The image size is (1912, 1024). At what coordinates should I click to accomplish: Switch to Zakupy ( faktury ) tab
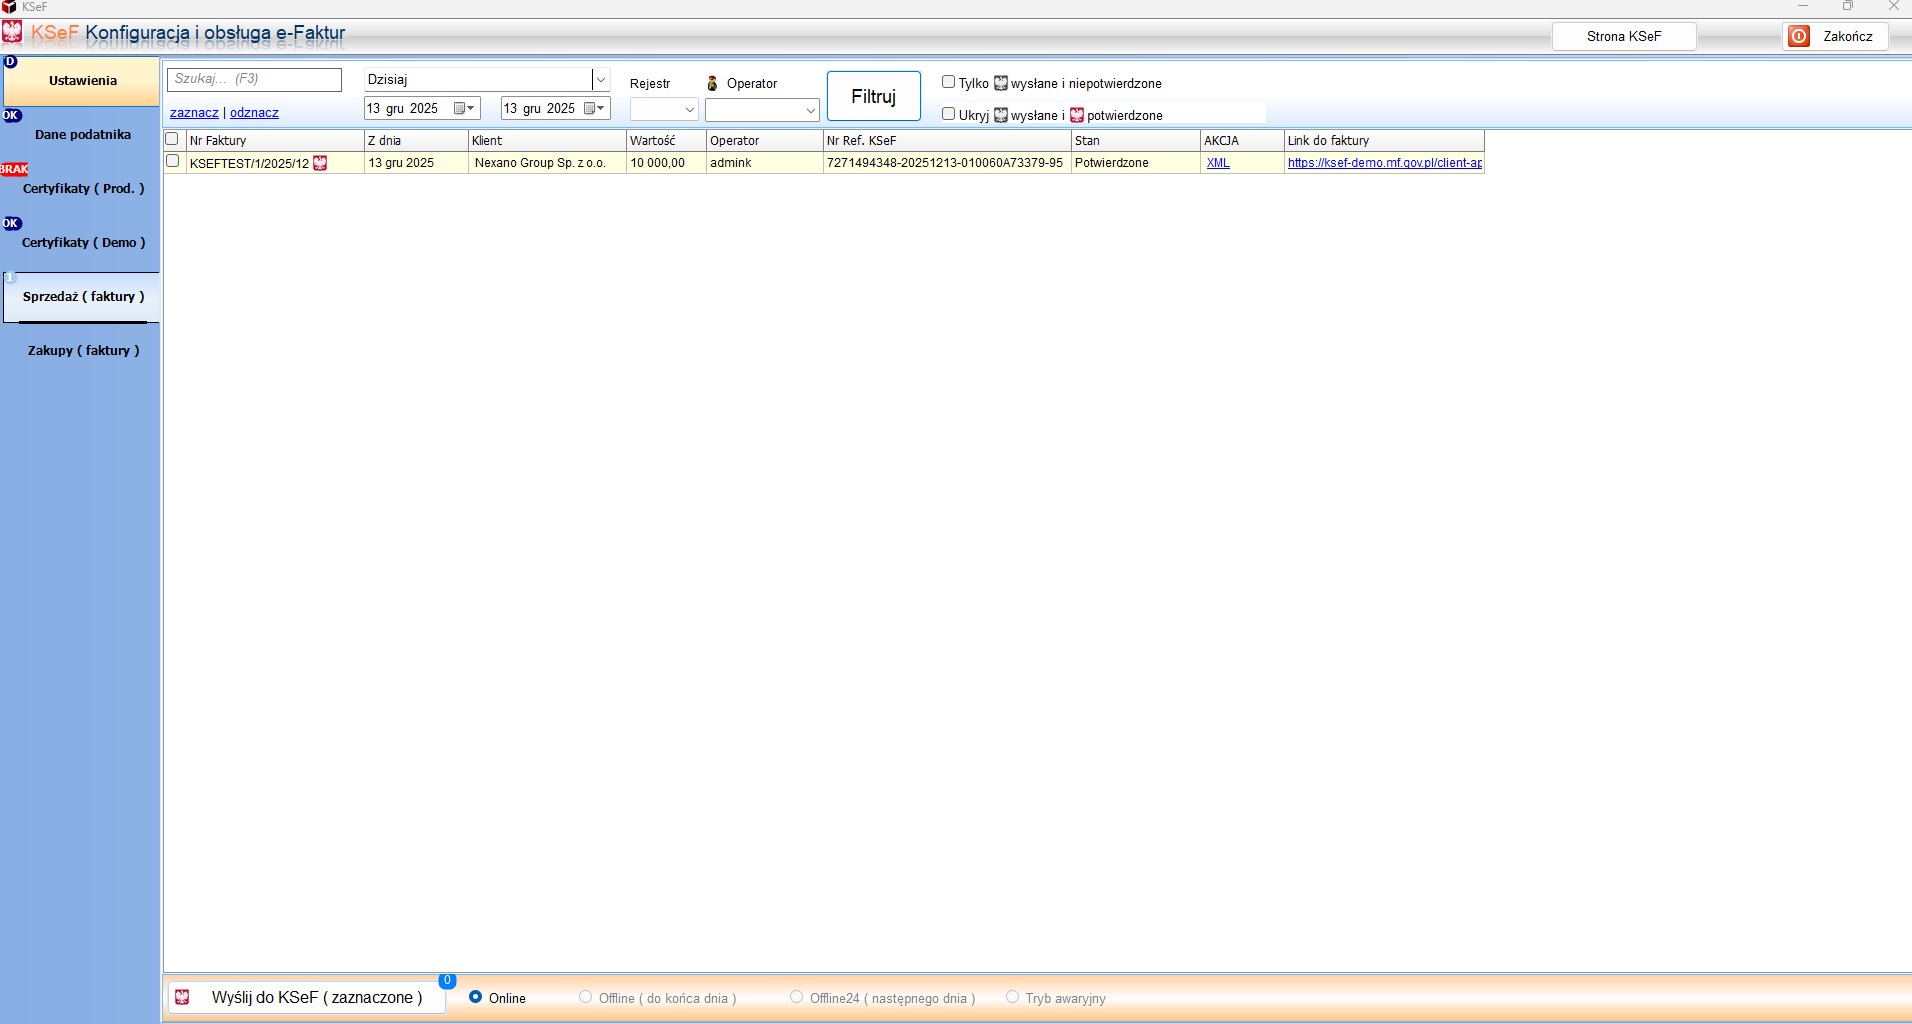pyautogui.click(x=83, y=351)
